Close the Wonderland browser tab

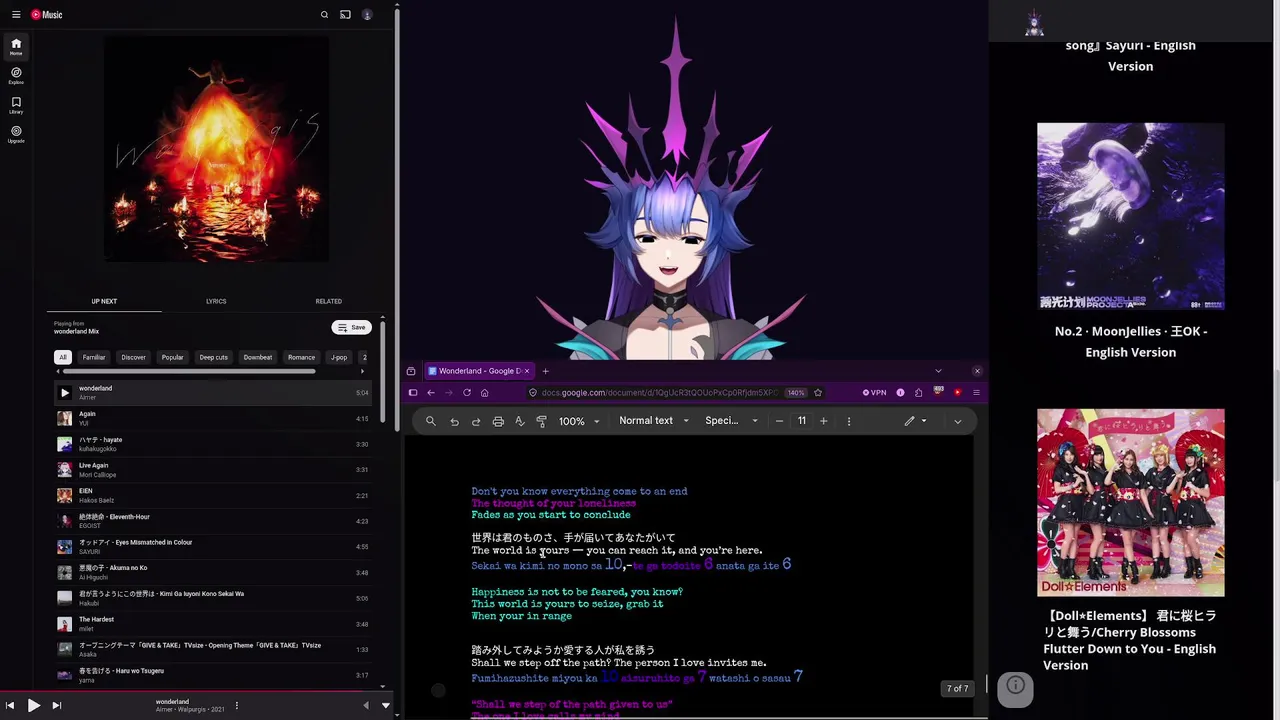[x=527, y=371]
